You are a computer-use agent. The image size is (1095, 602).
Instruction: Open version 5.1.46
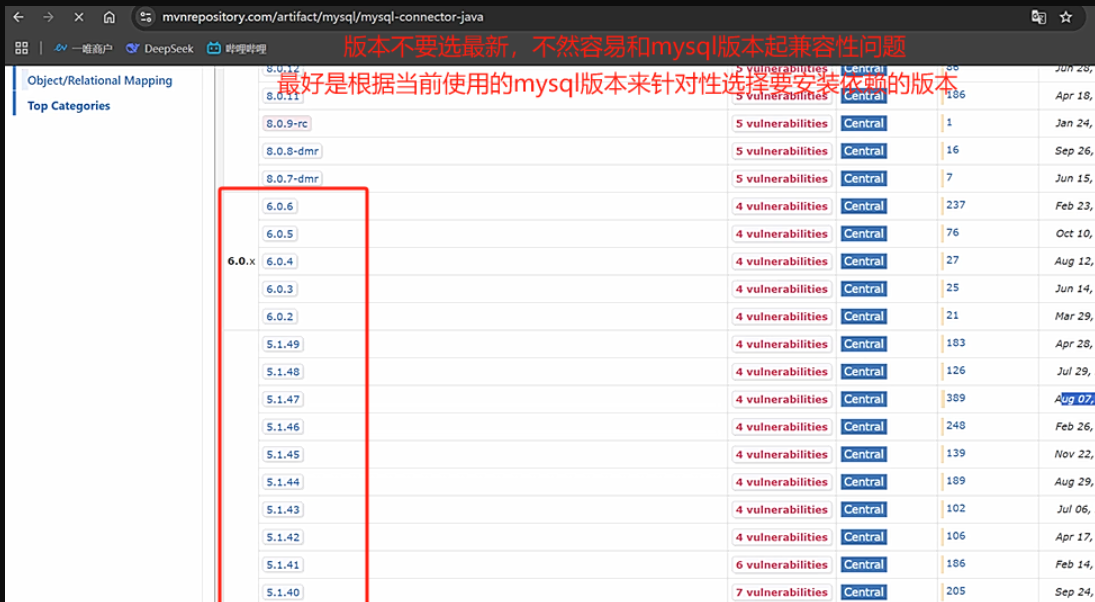tap(283, 427)
